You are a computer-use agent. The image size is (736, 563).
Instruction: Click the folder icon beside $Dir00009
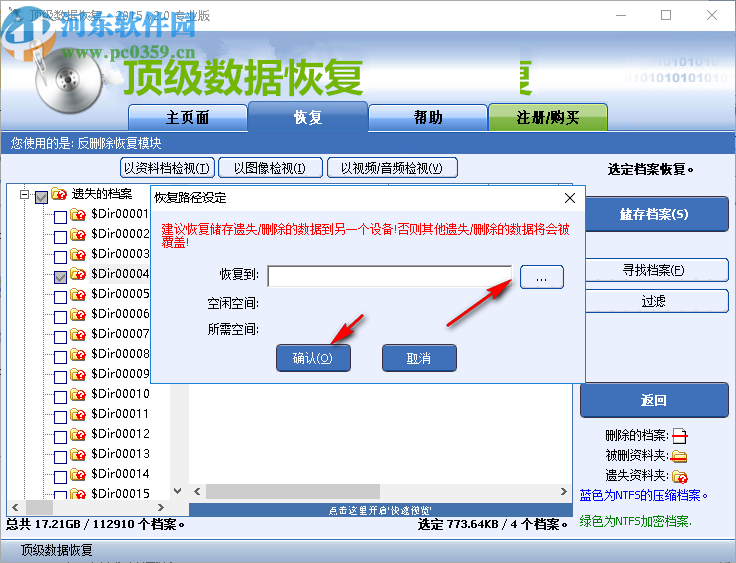(x=78, y=374)
